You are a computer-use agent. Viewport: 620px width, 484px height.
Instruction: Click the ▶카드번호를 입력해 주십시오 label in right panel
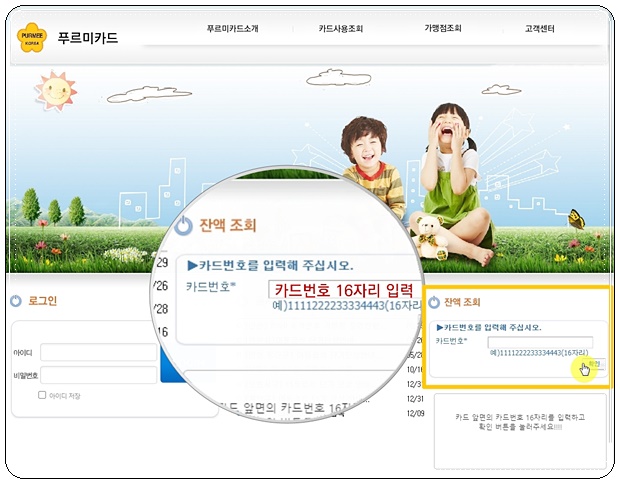pos(489,327)
